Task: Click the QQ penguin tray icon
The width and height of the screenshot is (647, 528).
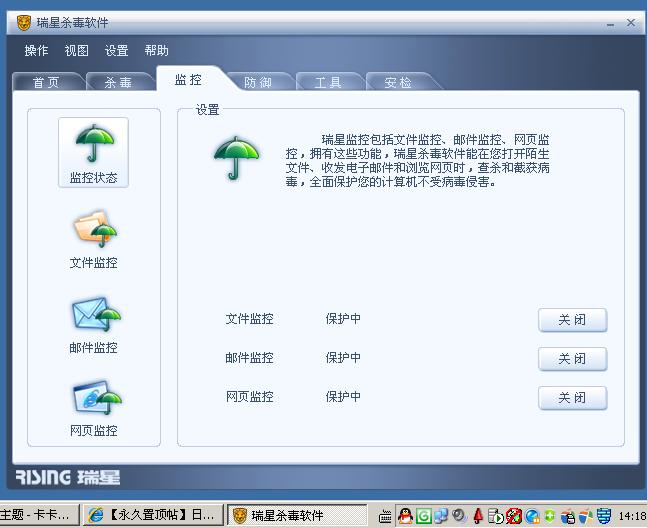Action: pos(406,516)
